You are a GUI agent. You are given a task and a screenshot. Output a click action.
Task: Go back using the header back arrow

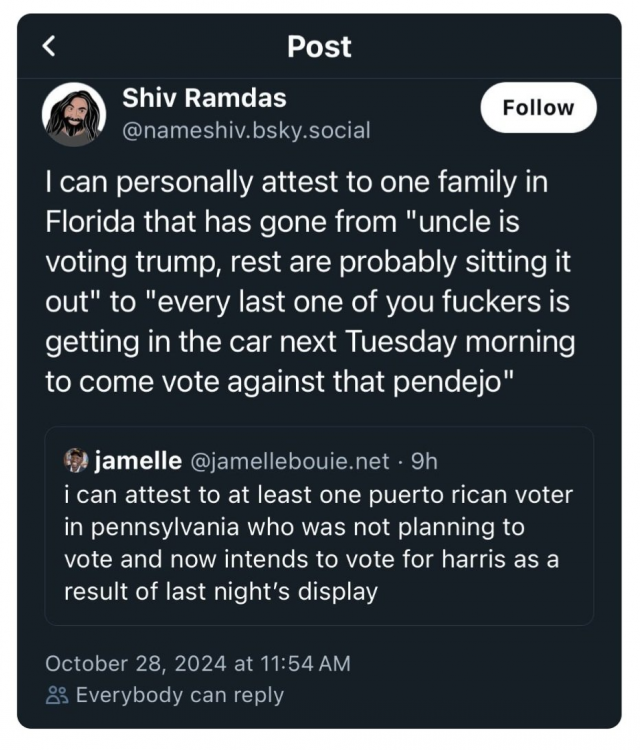(50, 46)
